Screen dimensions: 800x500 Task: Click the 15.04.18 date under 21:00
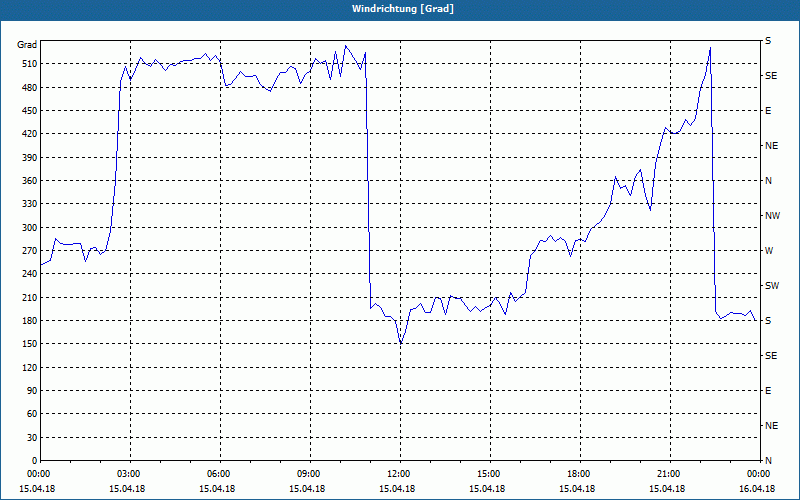(667, 489)
